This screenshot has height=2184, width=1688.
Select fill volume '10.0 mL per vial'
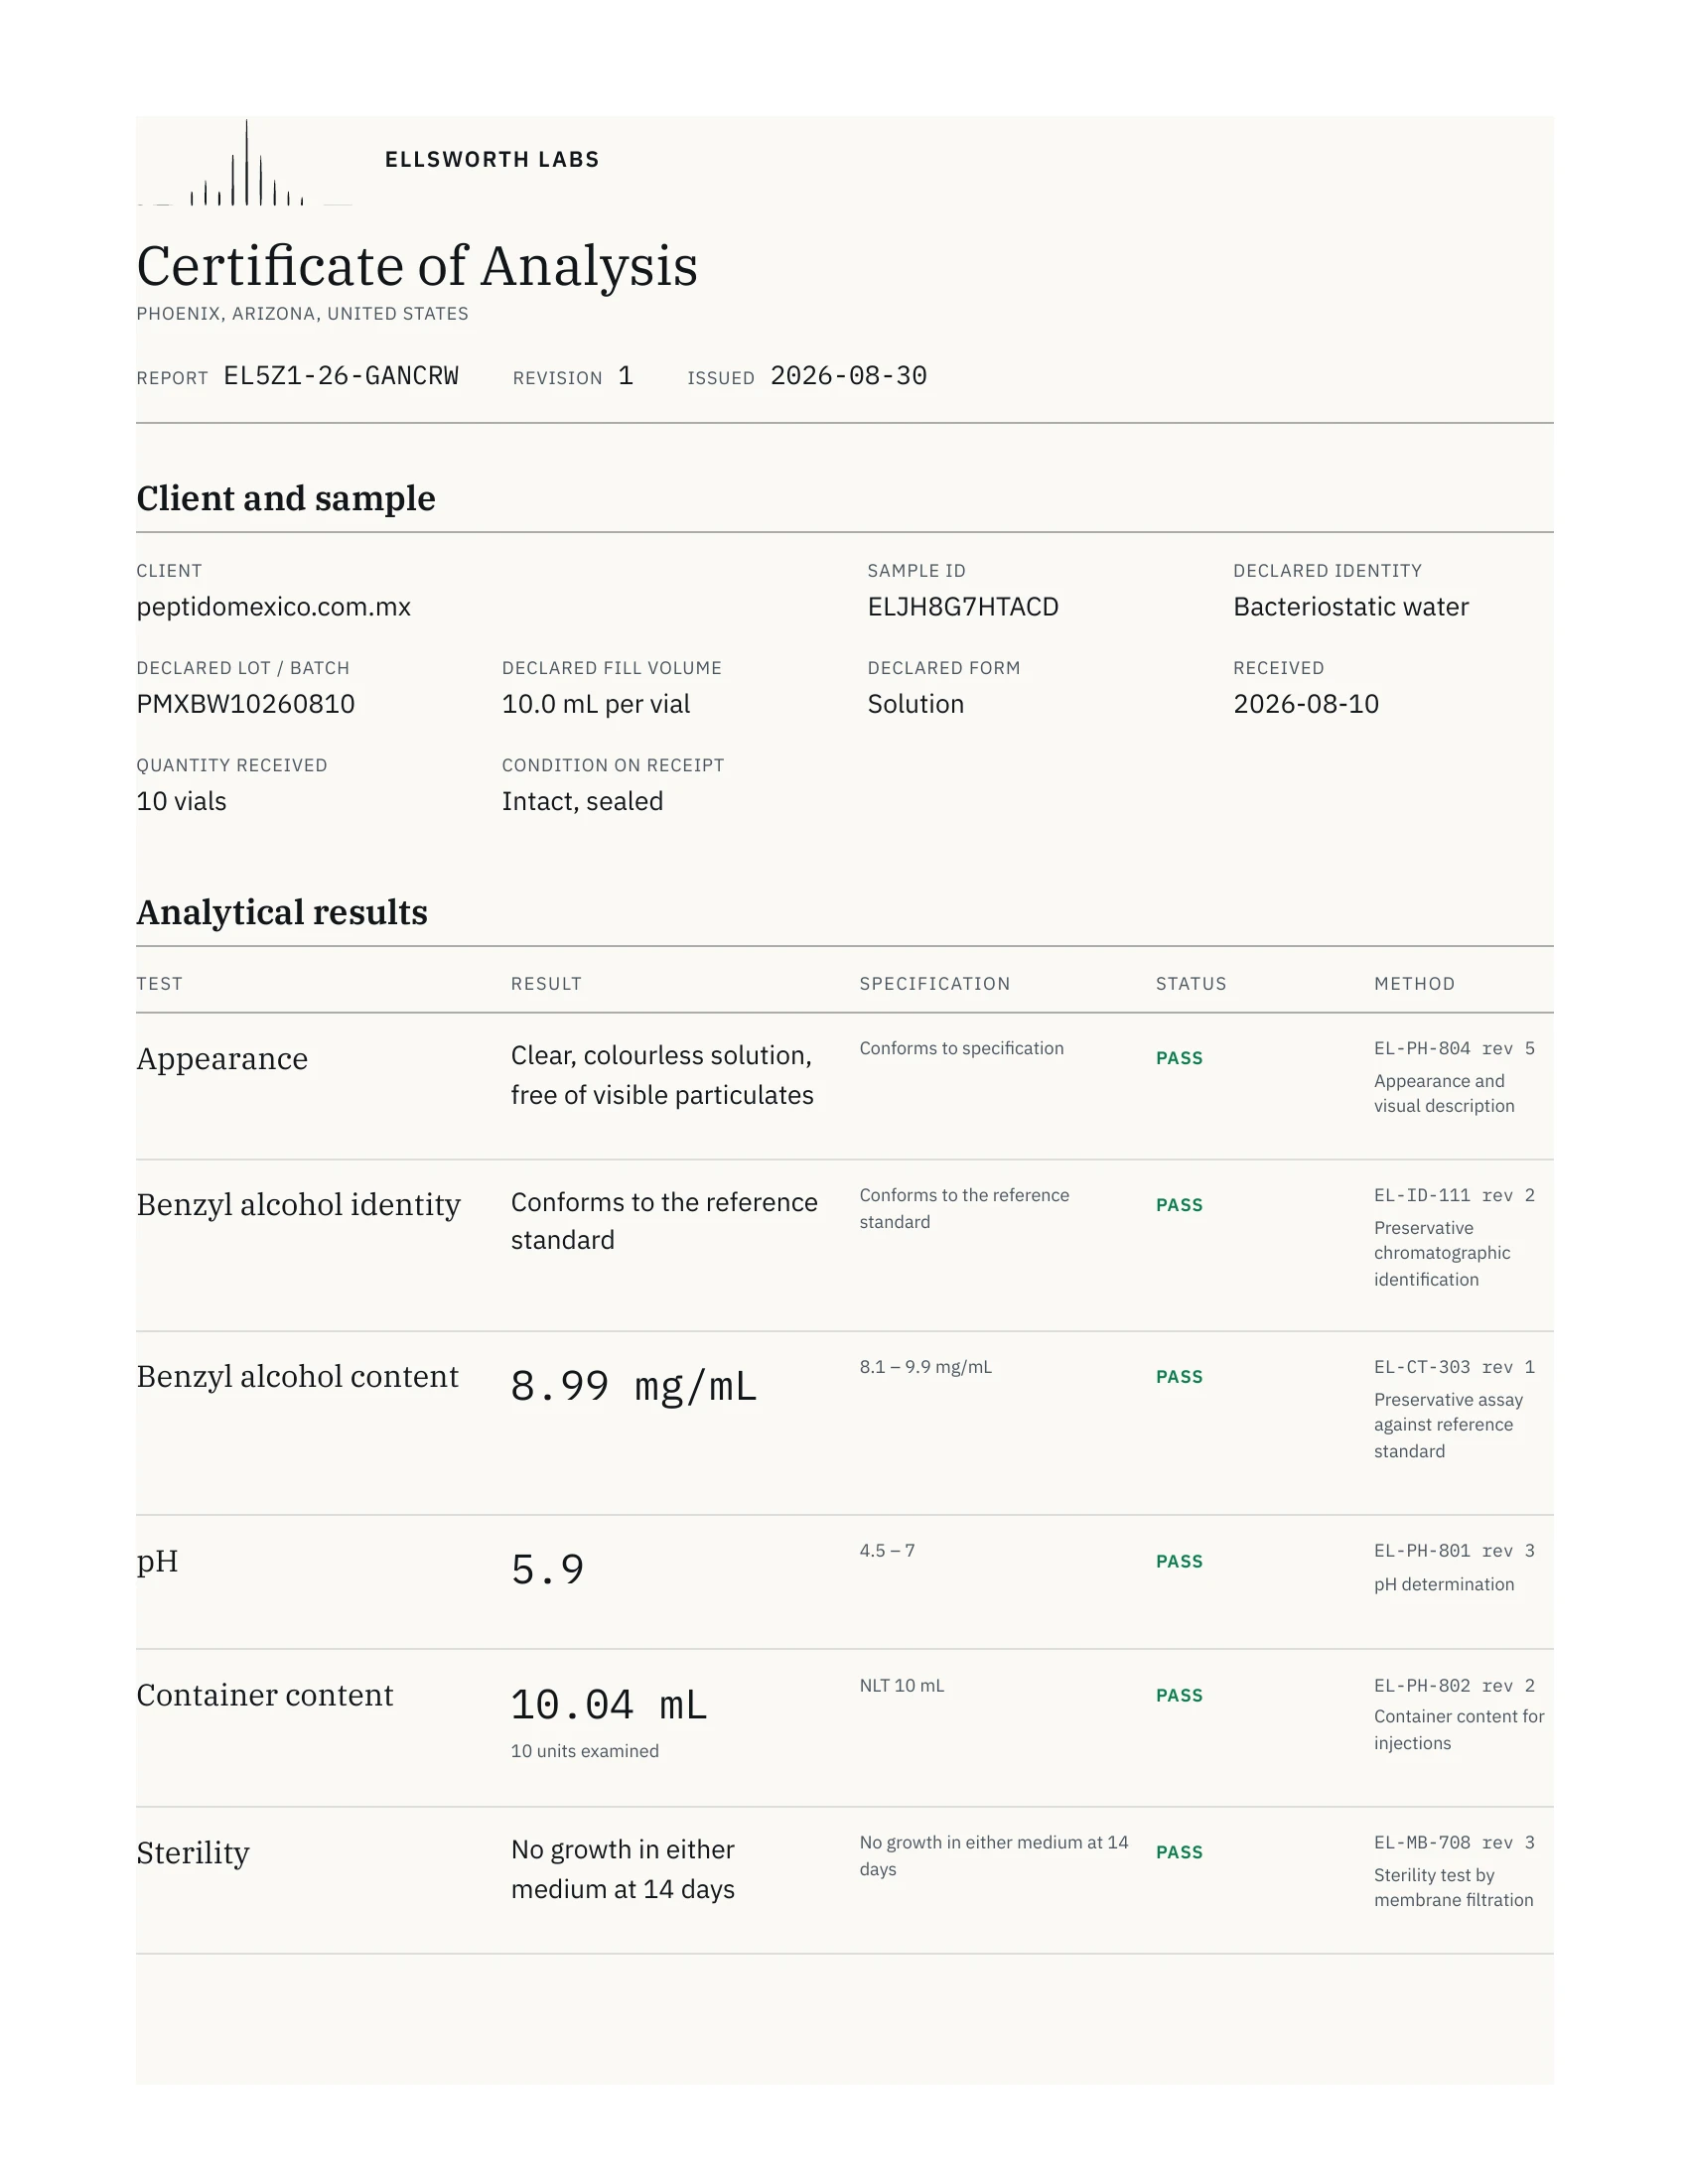pyautogui.click(x=596, y=704)
